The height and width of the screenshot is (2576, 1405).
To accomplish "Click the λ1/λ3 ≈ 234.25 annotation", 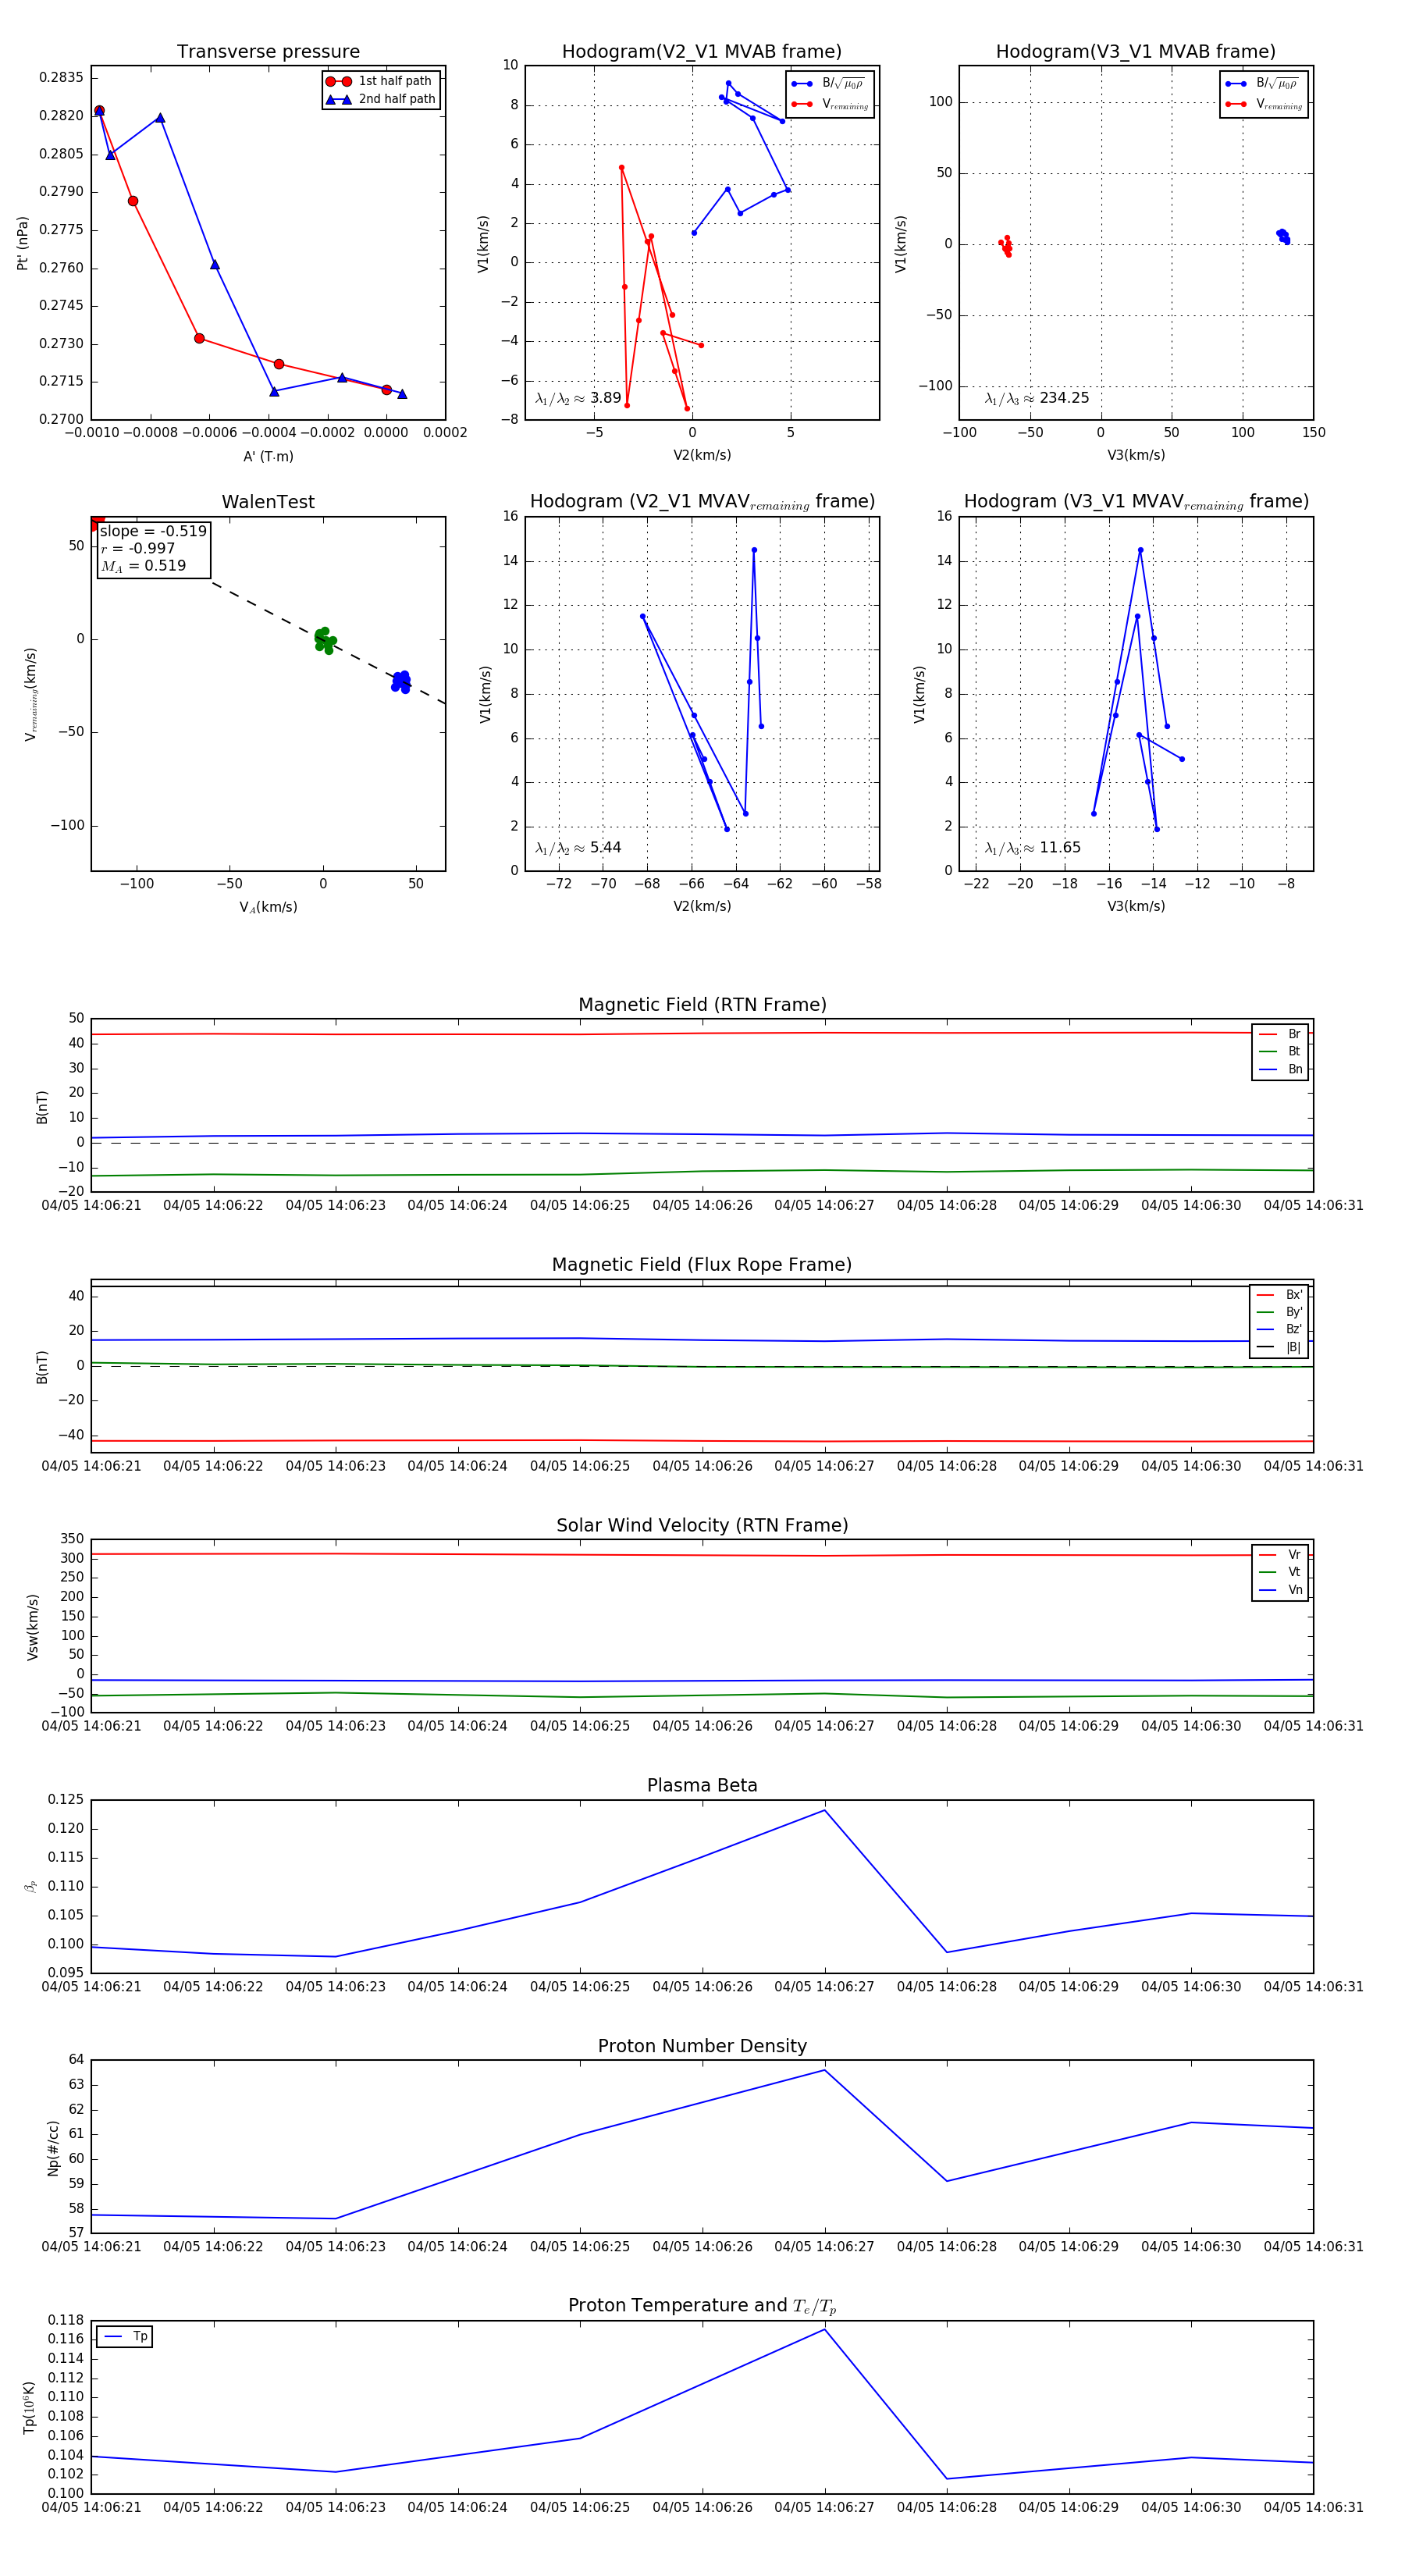I will [1036, 398].
